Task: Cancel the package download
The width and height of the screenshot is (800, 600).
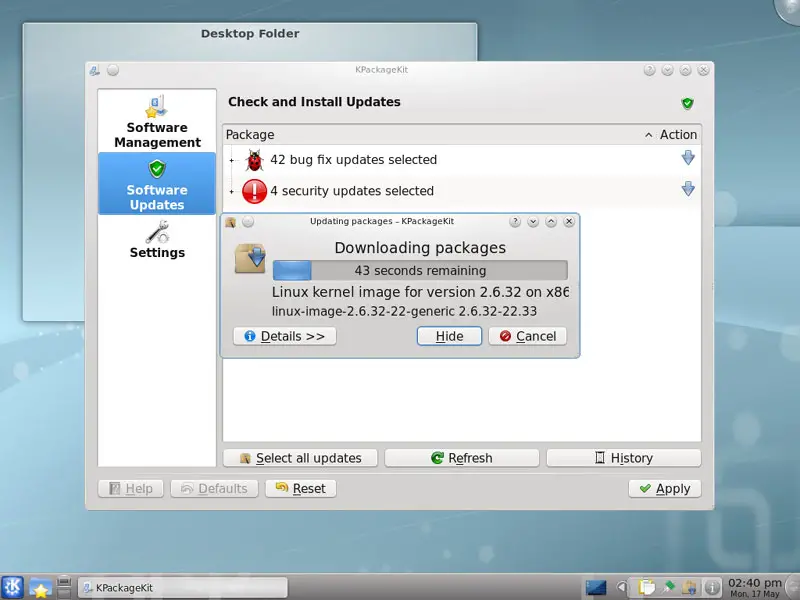Action: 528,336
